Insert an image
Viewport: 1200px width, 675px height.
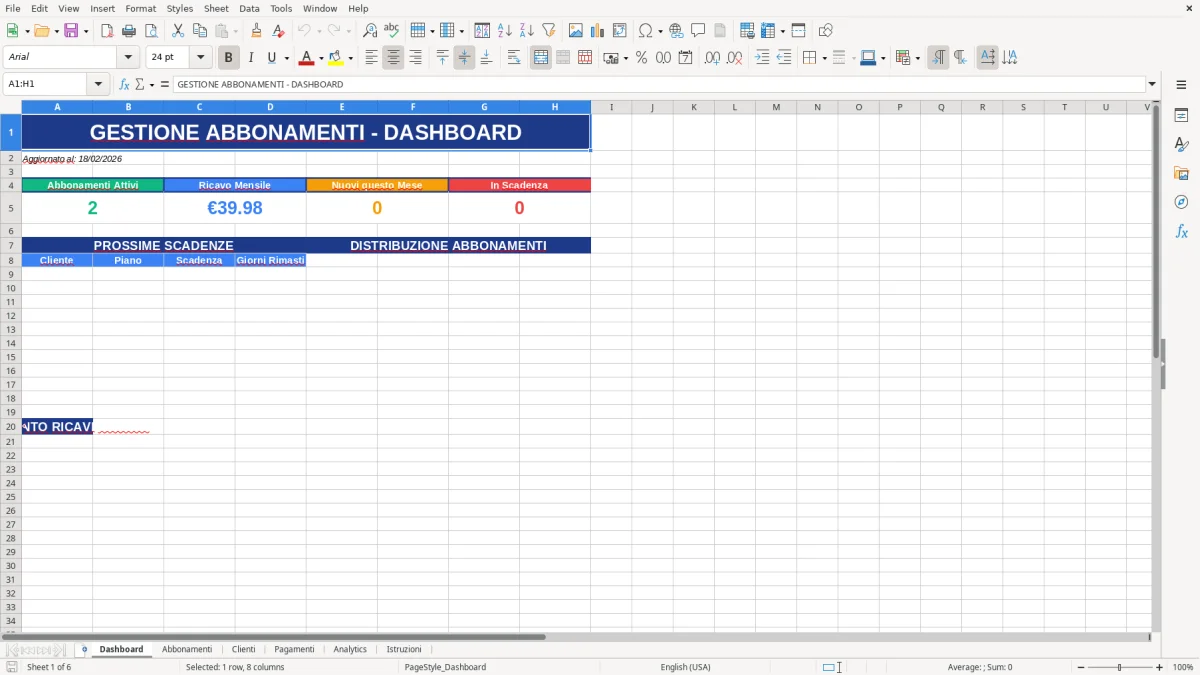click(x=576, y=30)
